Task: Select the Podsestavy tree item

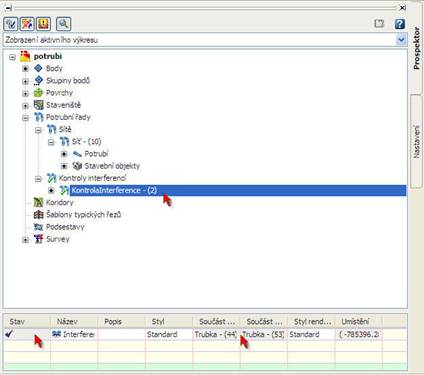Action: pyautogui.click(x=65, y=227)
